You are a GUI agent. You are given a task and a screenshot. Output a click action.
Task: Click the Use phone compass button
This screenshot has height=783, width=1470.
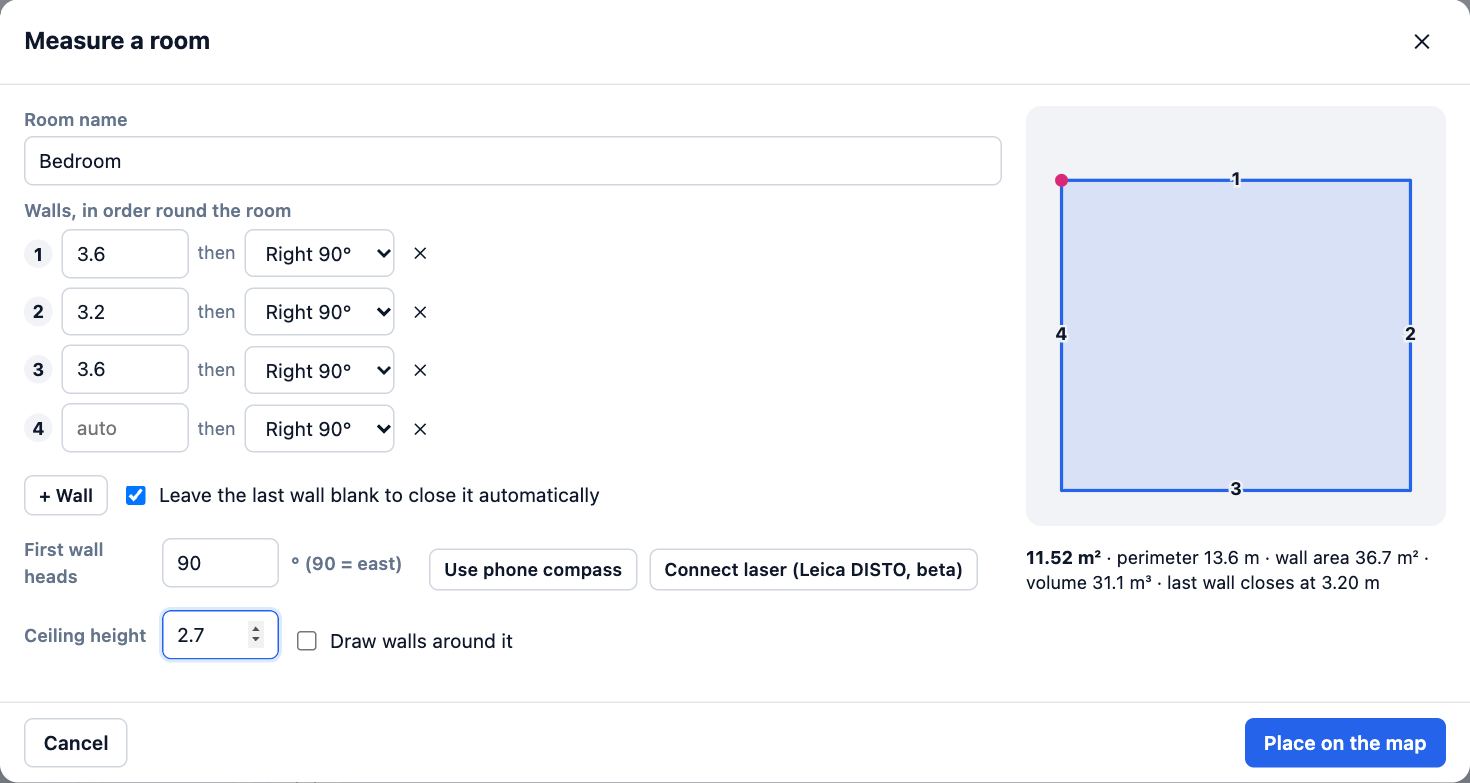click(533, 570)
